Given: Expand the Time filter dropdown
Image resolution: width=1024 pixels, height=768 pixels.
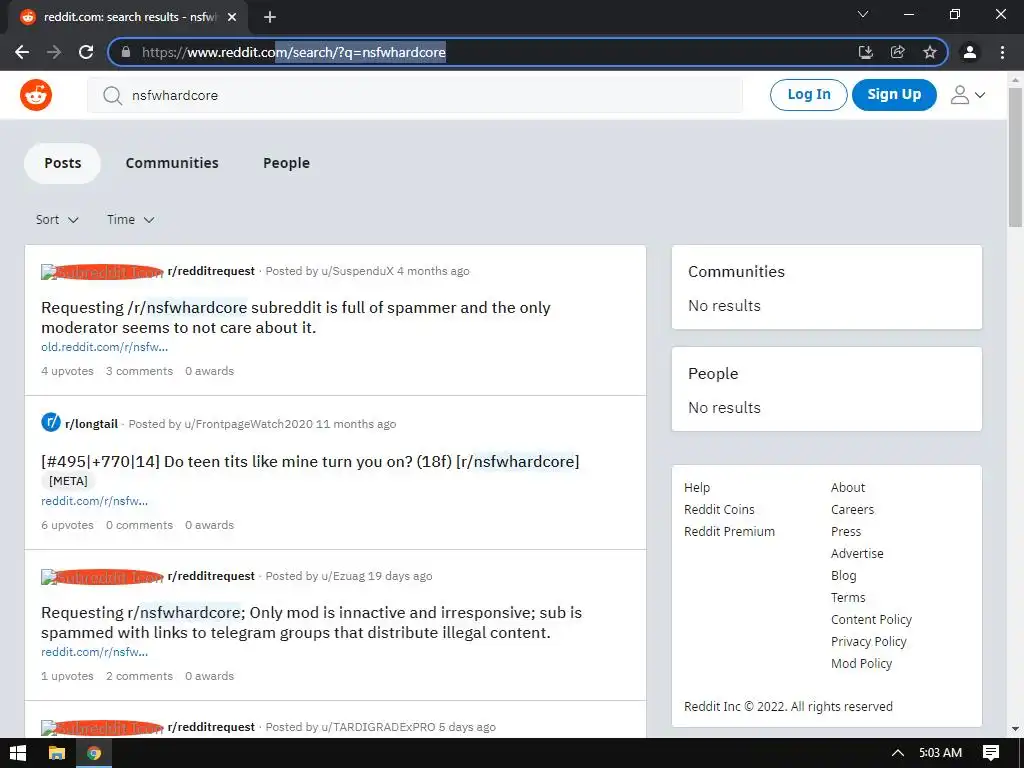Looking at the screenshot, I should tap(131, 219).
